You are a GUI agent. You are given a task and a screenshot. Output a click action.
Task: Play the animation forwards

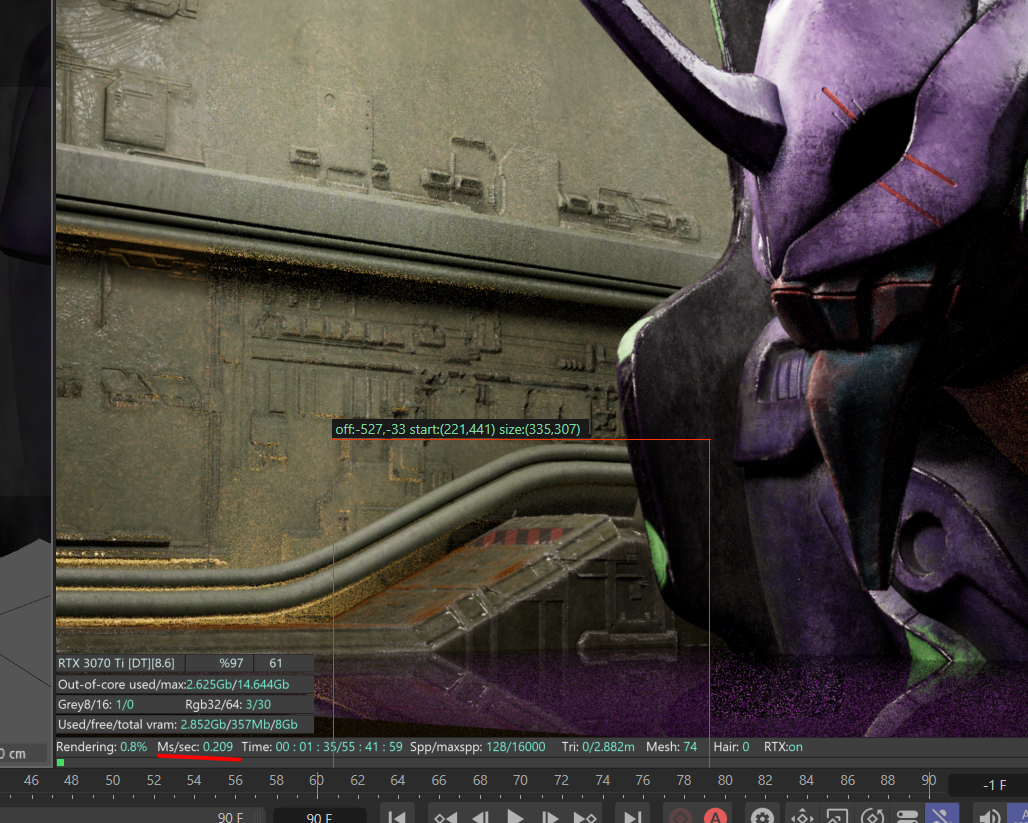pyautogui.click(x=515, y=816)
